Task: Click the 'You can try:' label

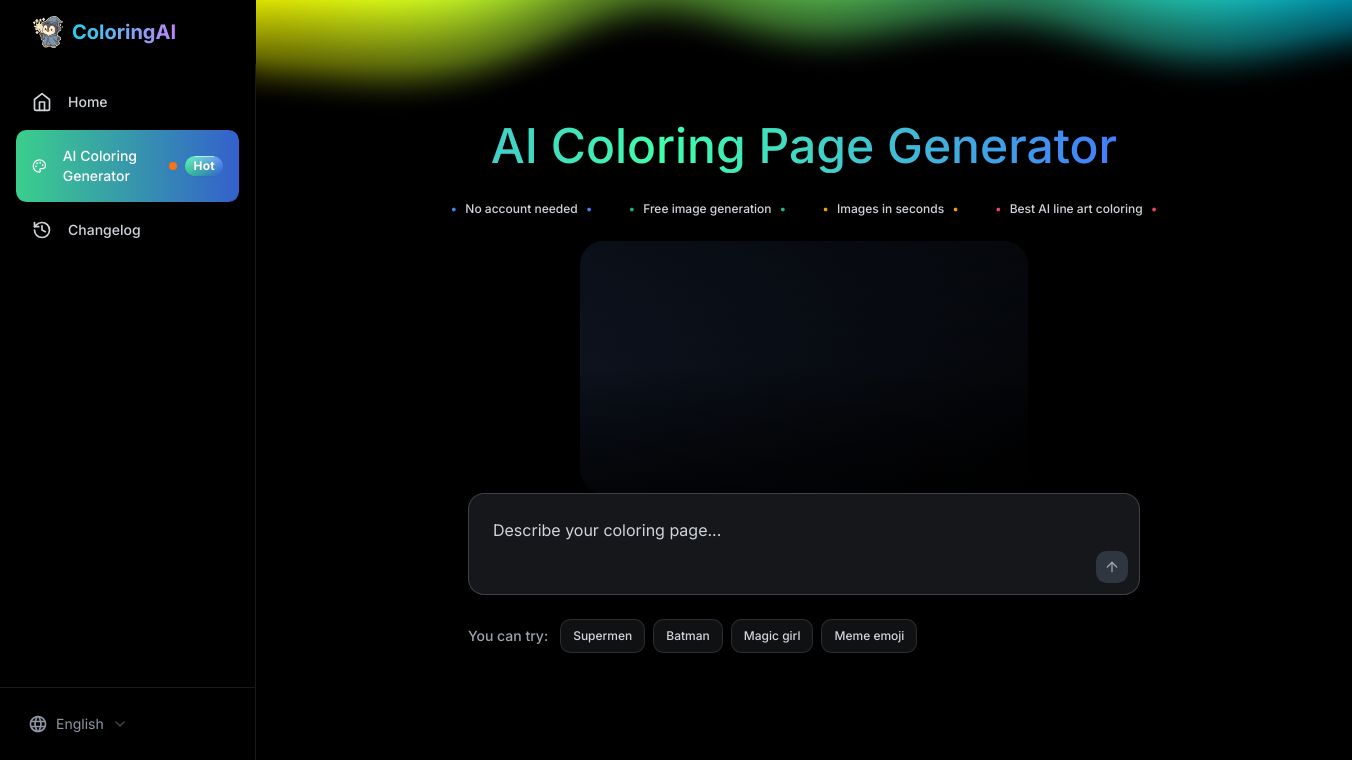Action: click(x=508, y=636)
